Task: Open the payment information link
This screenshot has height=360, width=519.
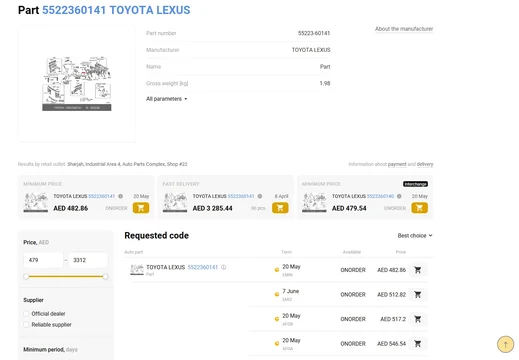Action: 397,164
